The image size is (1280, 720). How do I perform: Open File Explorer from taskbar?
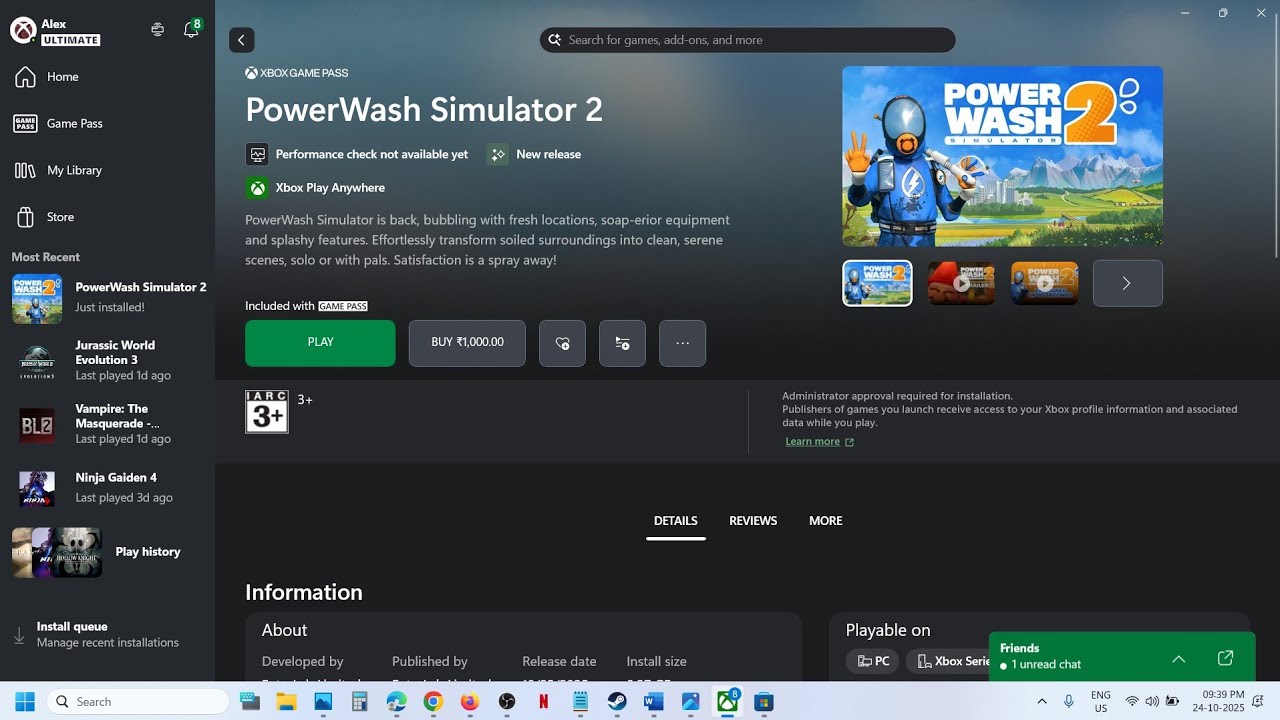[286, 702]
